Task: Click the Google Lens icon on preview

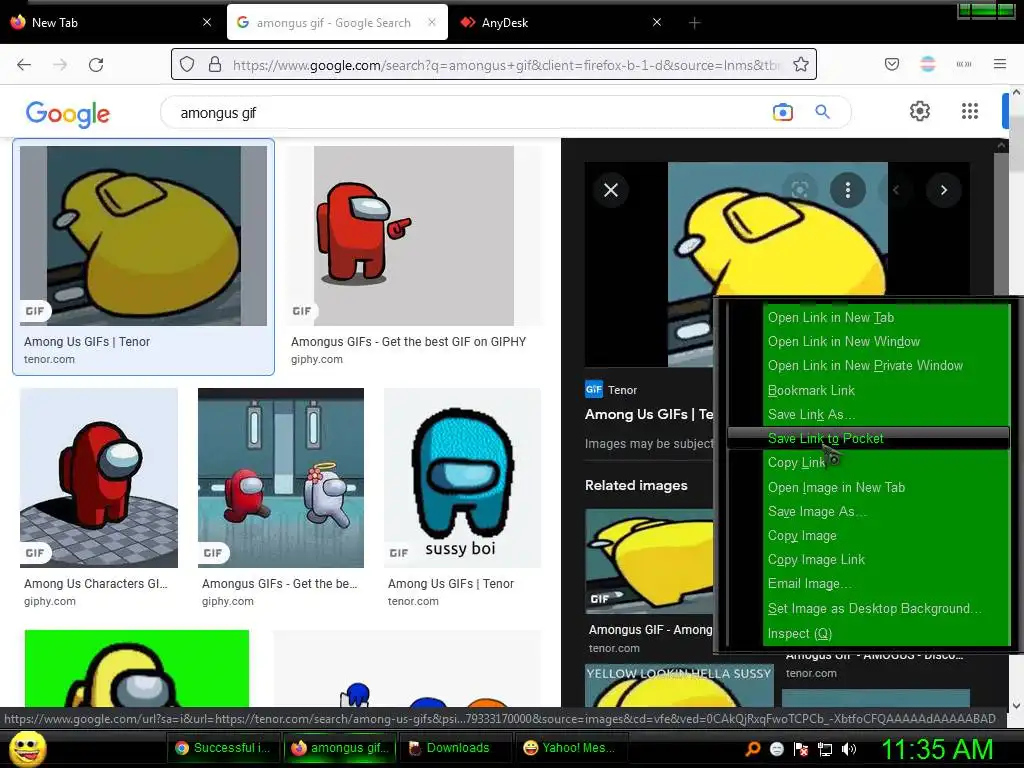Action: 800,190
